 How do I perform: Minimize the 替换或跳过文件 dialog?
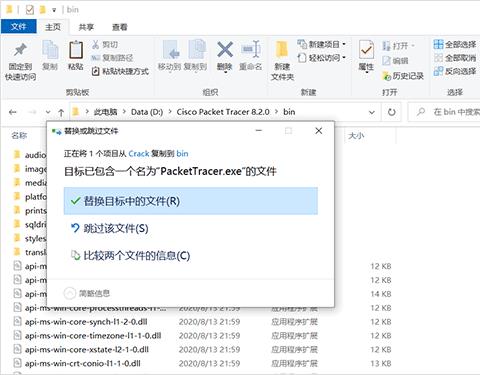259,131
